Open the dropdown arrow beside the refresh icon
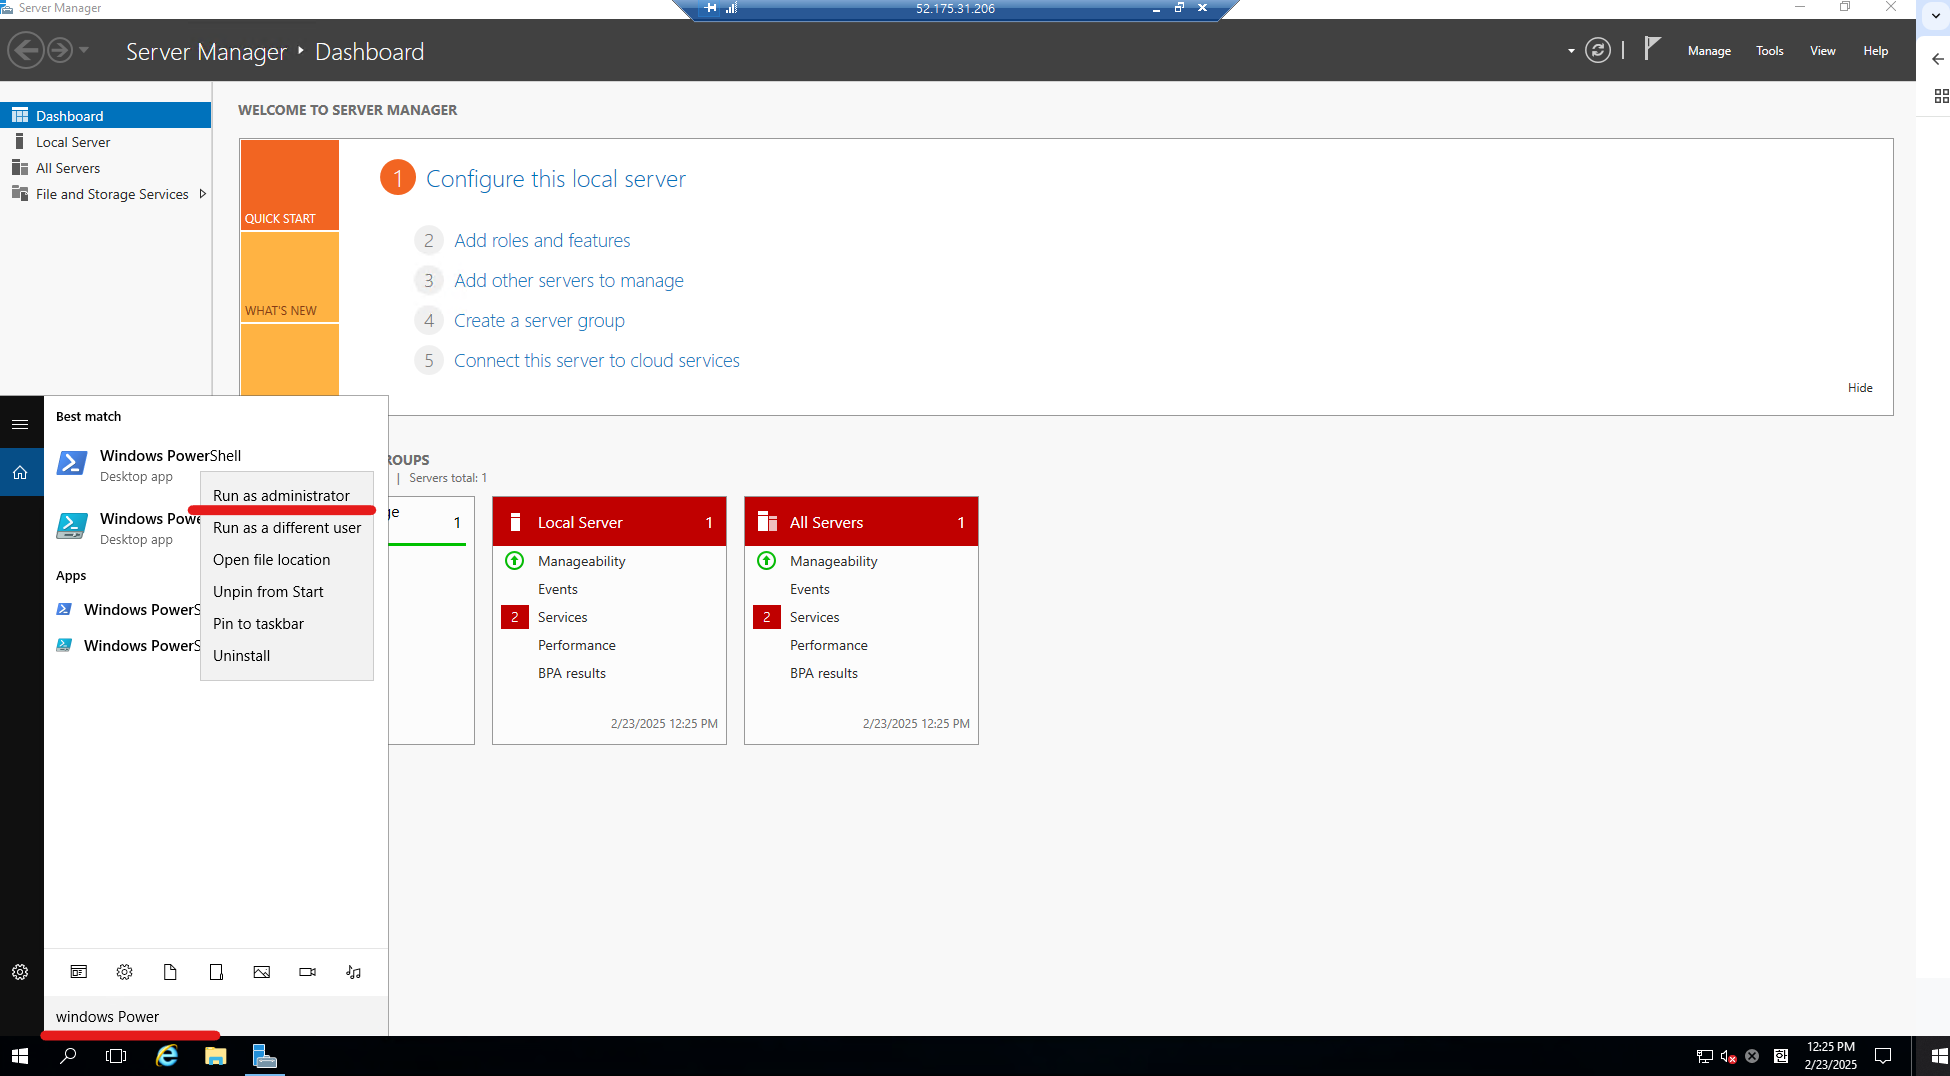Viewport: 1950px width, 1076px height. point(1571,51)
